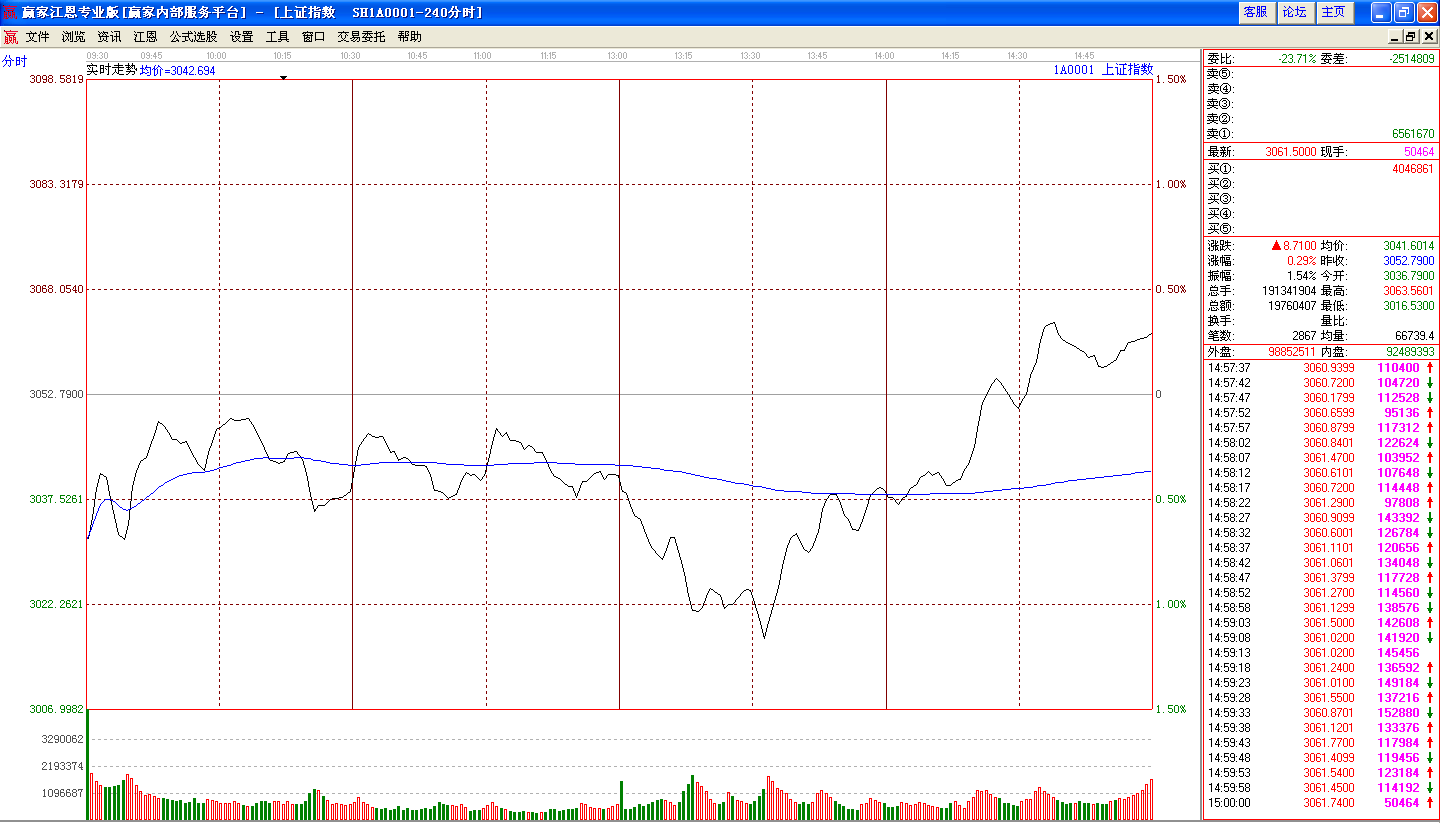Restore the inner chart document window
This screenshot has width=1440, height=823.
1411,37
